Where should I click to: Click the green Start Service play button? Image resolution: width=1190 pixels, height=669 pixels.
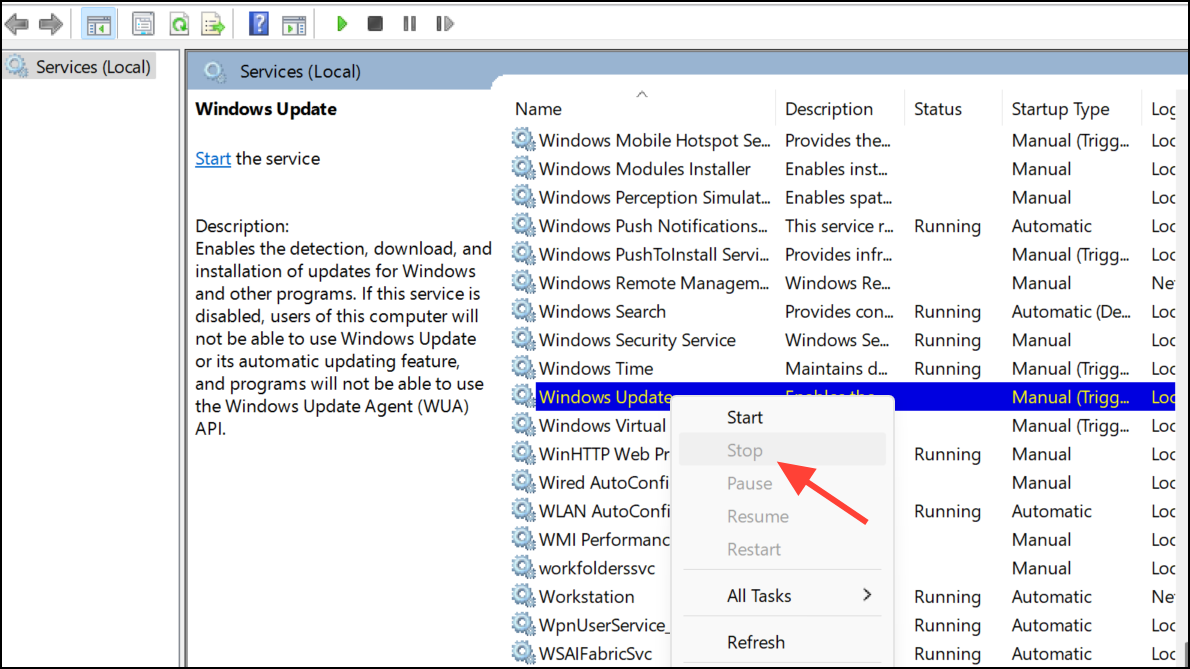[342, 24]
